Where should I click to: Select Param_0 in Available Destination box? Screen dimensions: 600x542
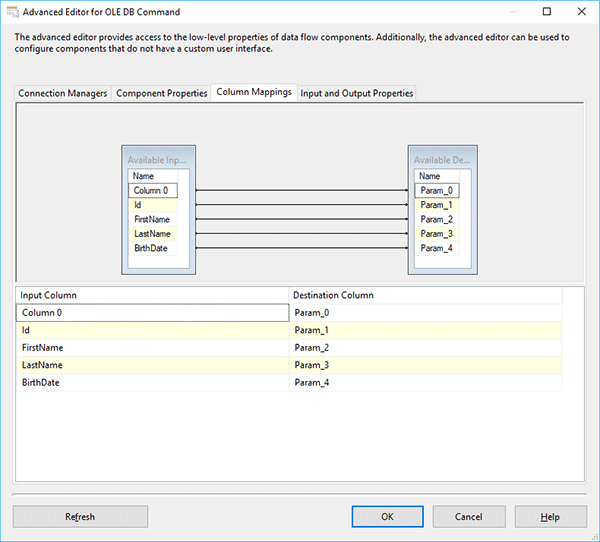pos(437,190)
